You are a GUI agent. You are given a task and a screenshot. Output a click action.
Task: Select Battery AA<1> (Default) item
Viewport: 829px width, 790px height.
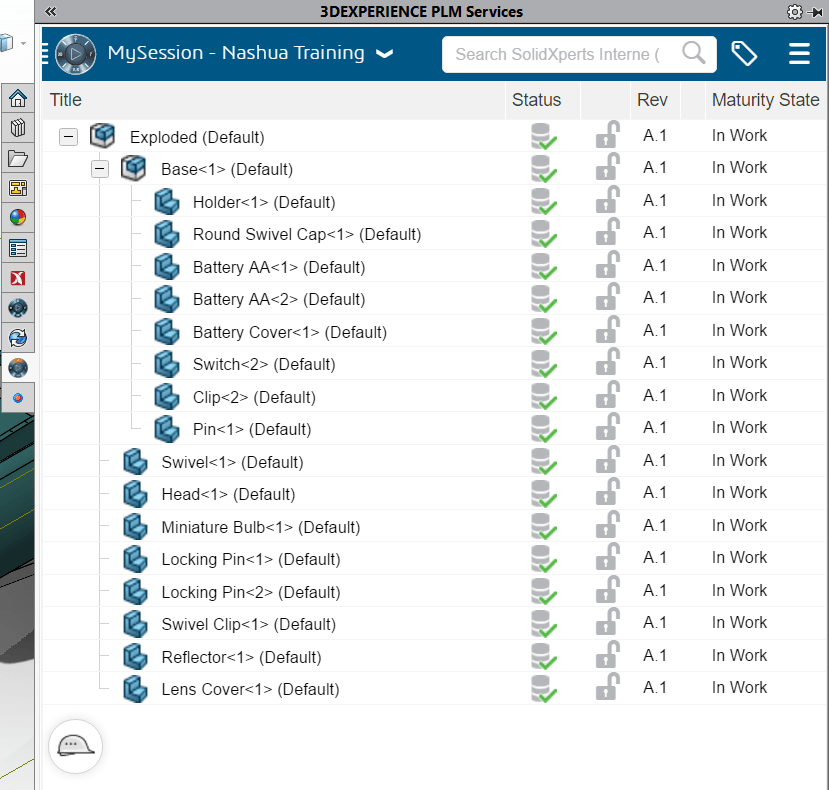[279, 268]
